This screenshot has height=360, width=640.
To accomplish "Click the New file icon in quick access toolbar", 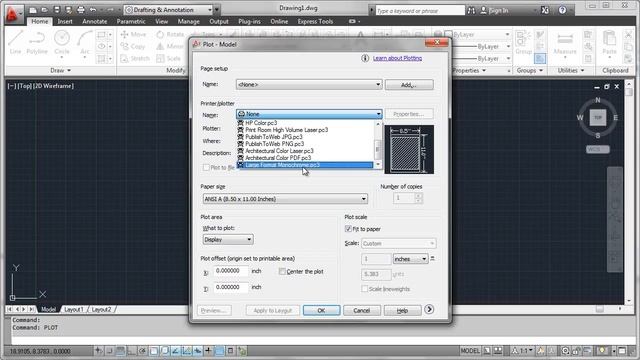I will click(33, 9).
